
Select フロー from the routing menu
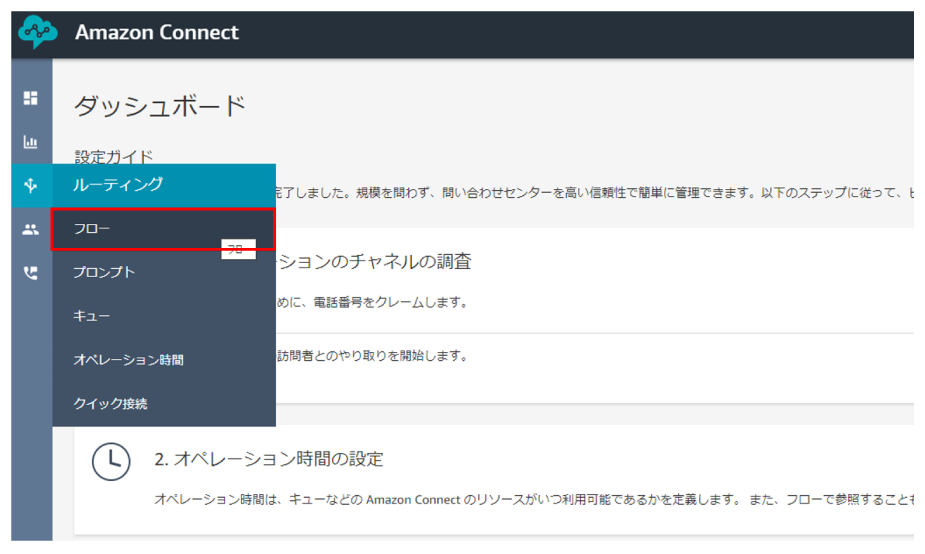[163, 229]
